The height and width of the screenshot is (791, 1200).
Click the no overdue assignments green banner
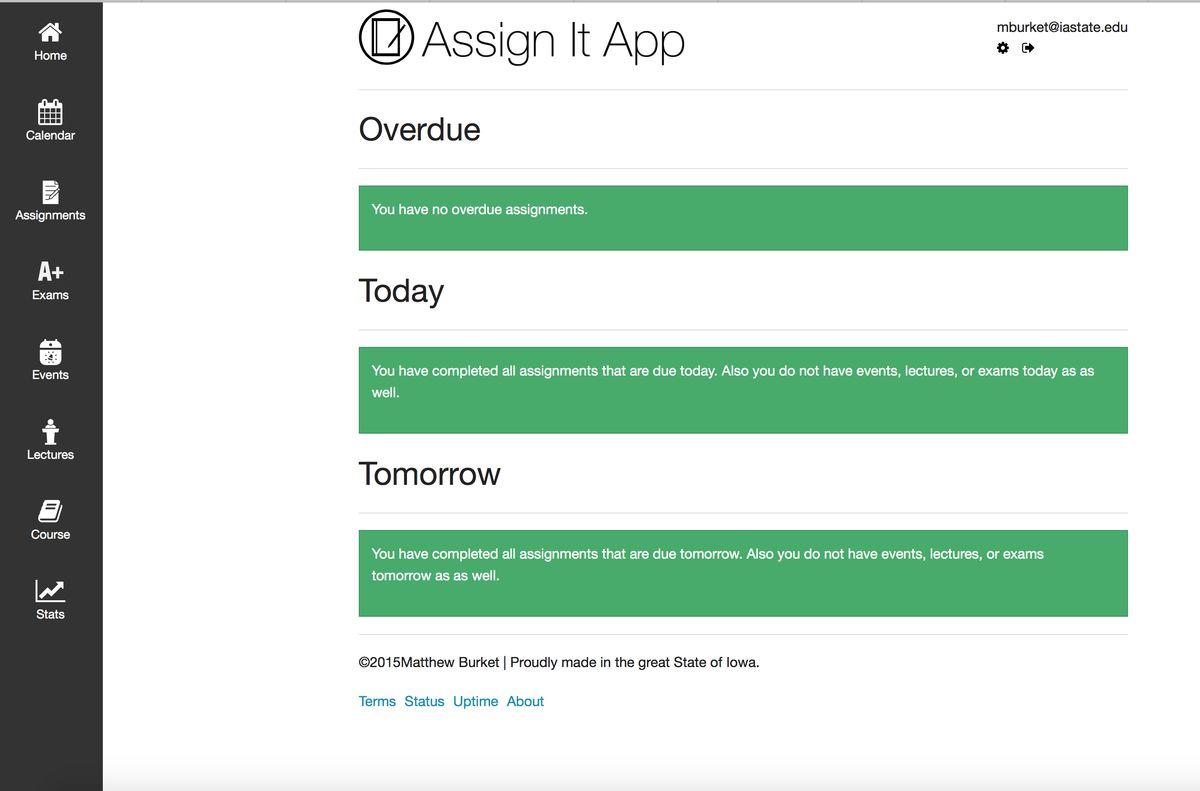pyautogui.click(x=742, y=217)
